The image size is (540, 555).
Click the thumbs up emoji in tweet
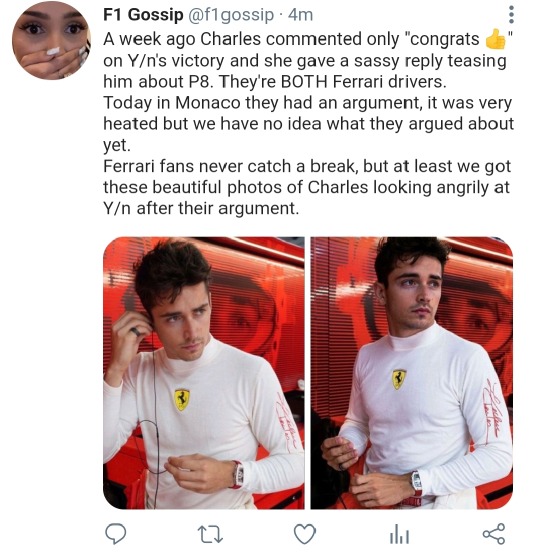[495, 39]
